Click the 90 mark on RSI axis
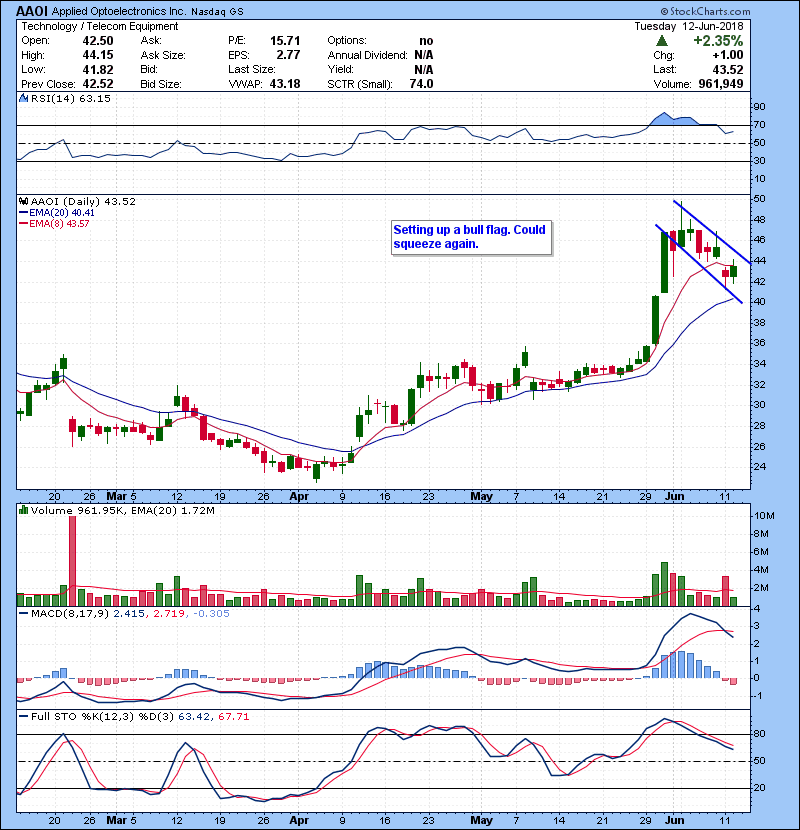Image resolution: width=800 pixels, height=830 pixels. 759,107
